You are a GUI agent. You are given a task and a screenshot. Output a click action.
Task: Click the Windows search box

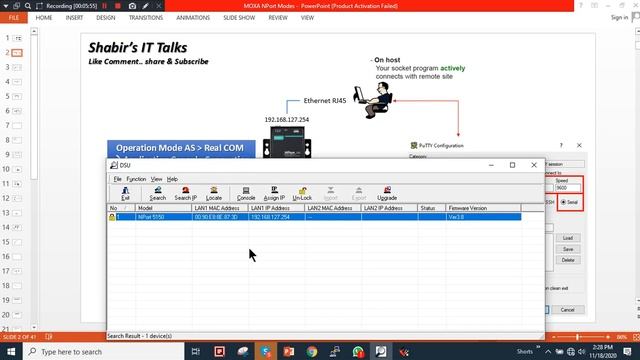[x=104, y=351]
